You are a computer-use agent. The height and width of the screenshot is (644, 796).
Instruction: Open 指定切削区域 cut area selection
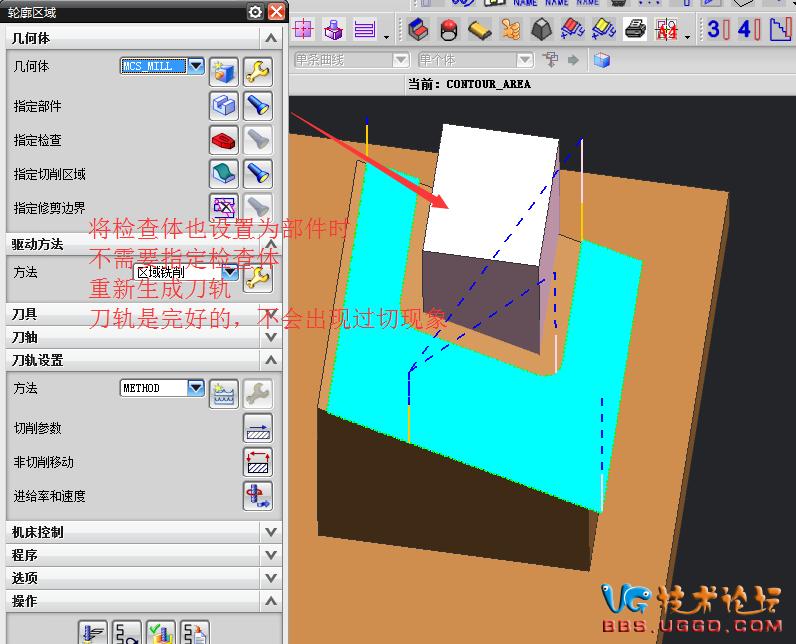pyautogui.click(x=223, y=173)
